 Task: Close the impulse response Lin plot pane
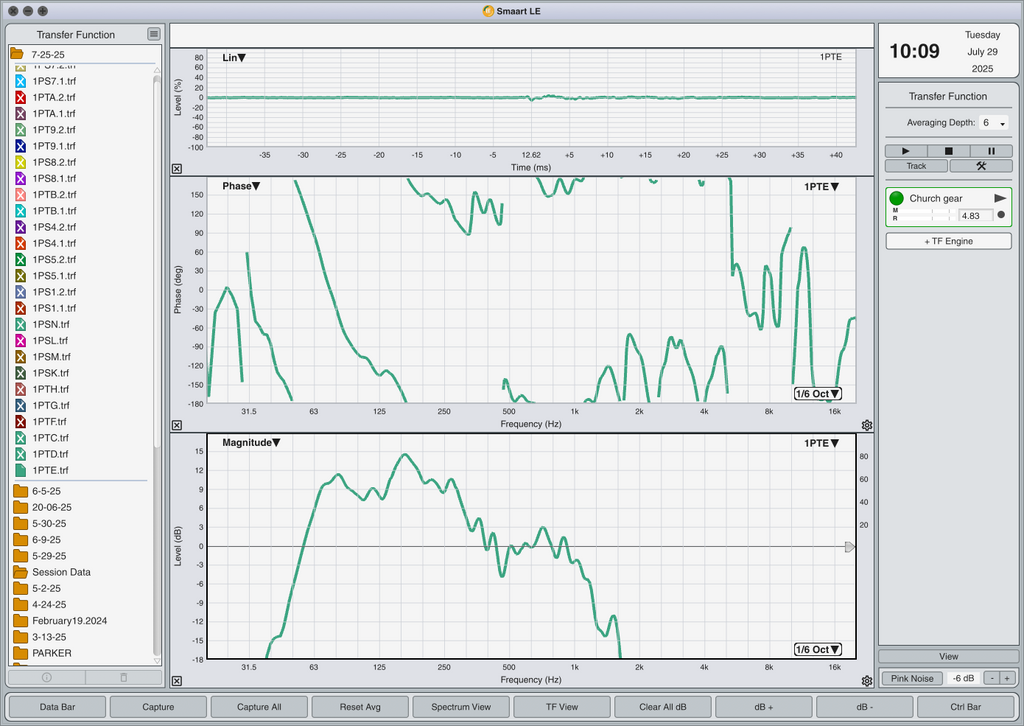[x=177, y=168]
